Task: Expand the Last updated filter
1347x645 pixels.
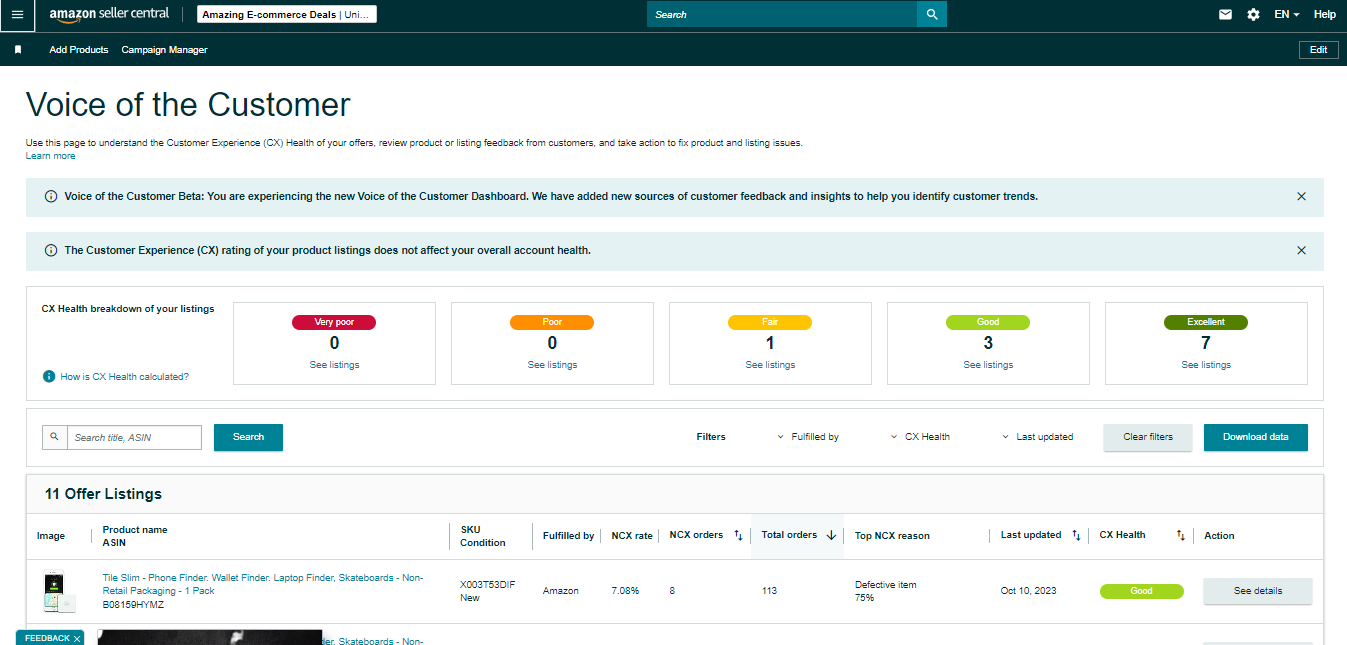Action: (x=1038, y=437)
